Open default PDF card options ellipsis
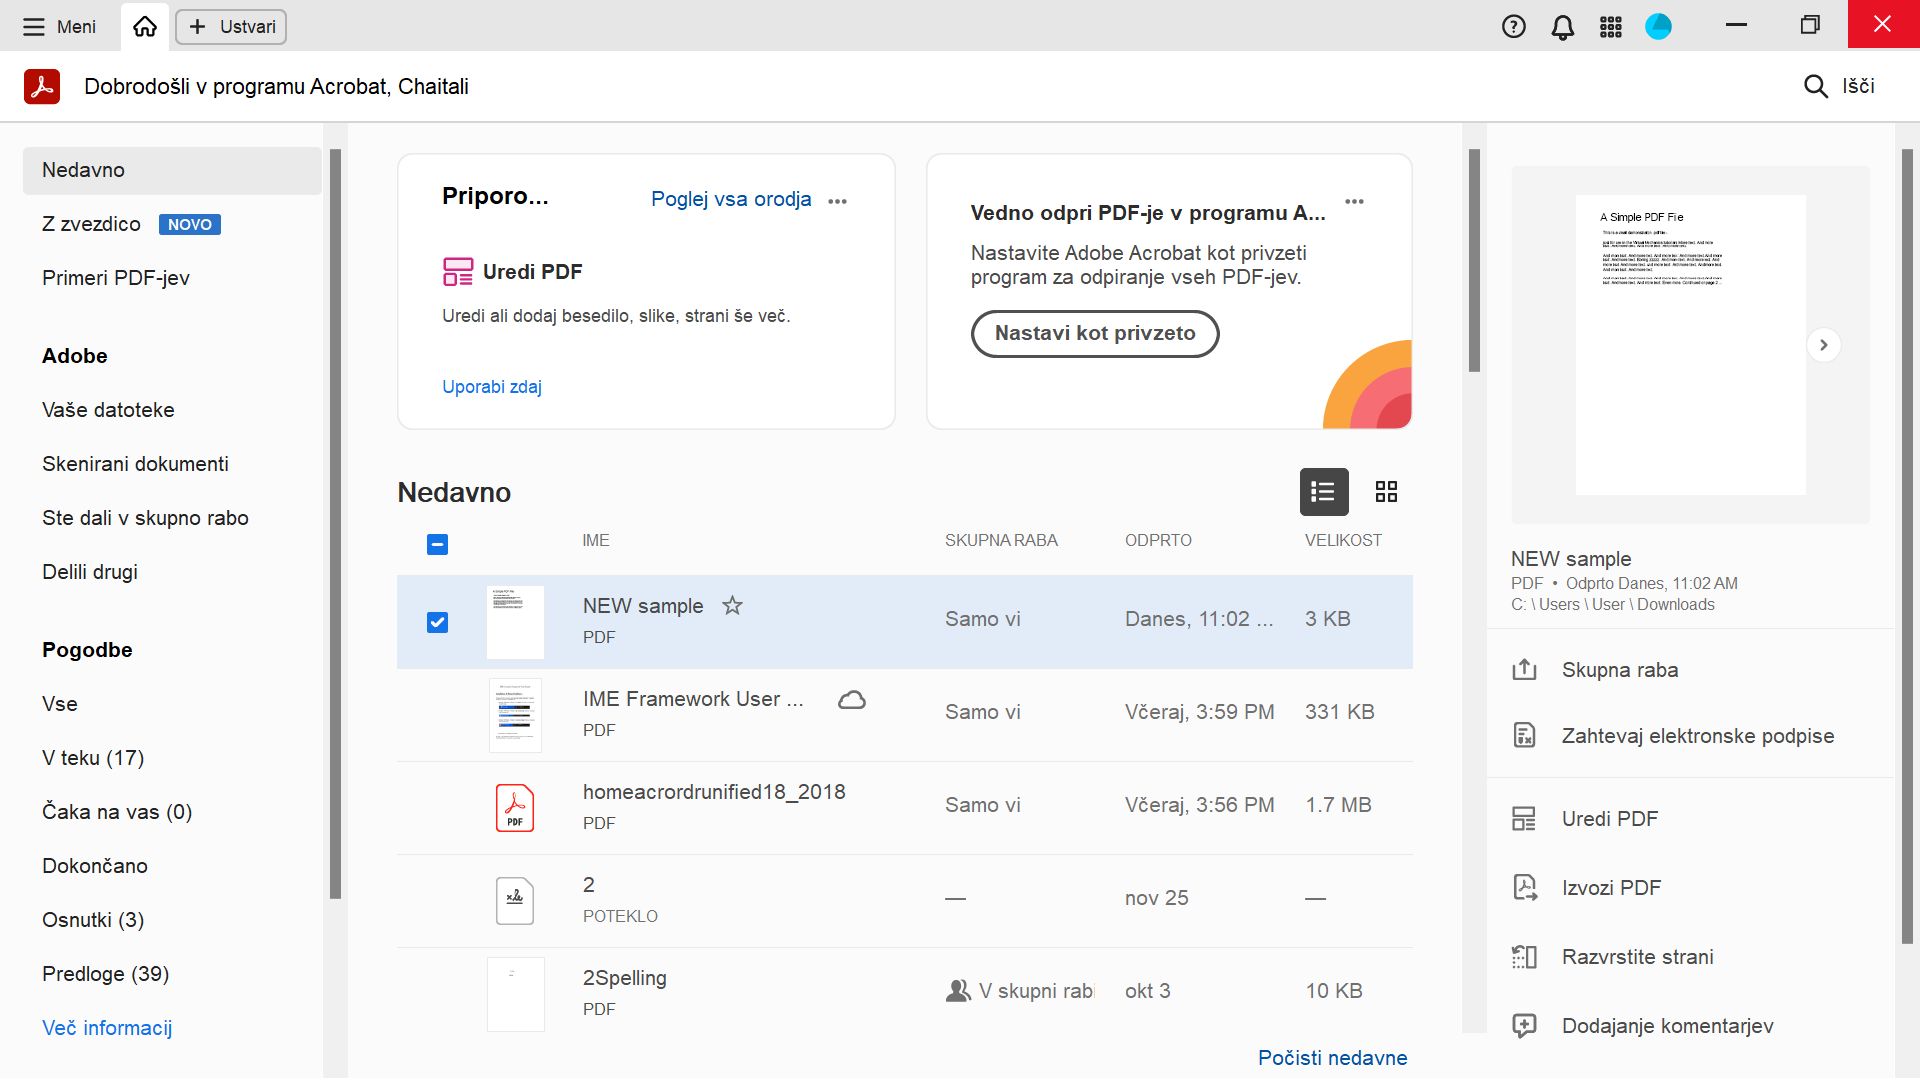 1354,201
